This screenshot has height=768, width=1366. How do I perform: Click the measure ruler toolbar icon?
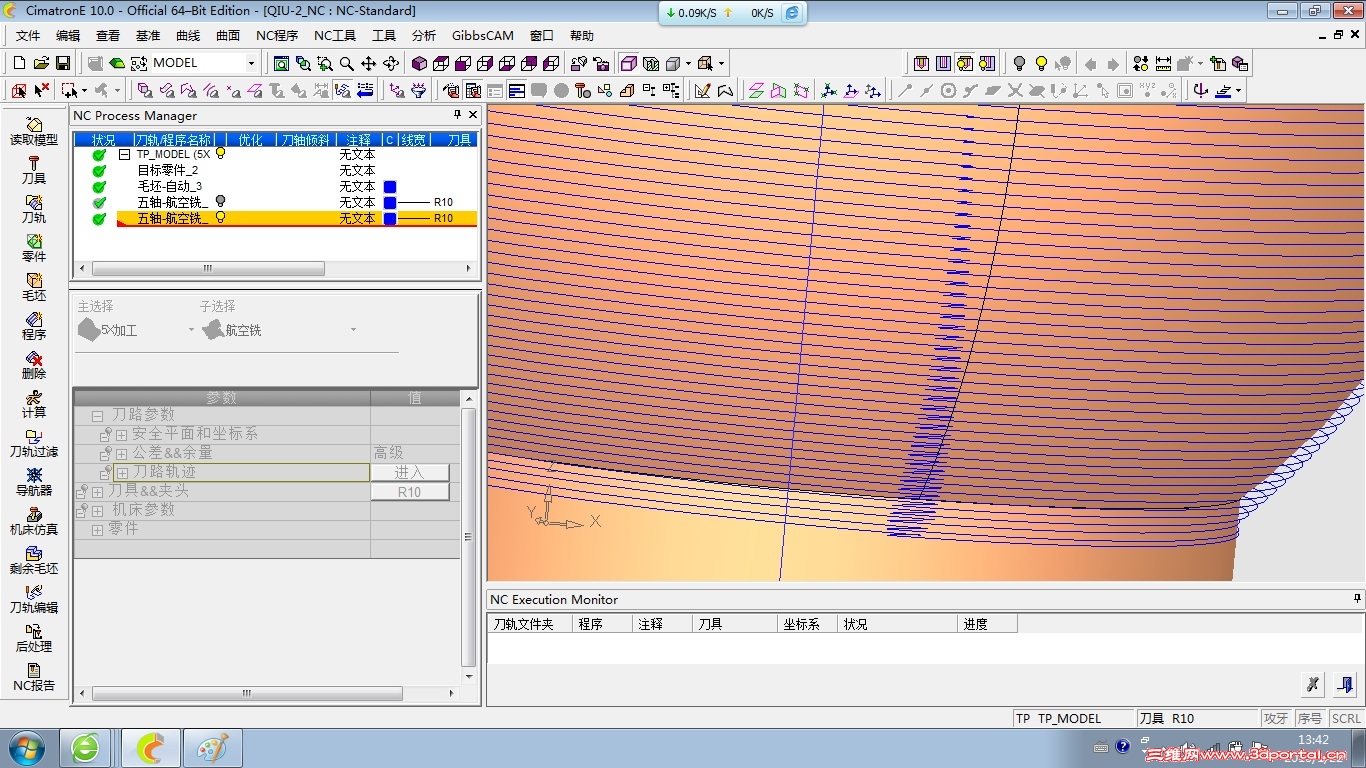(x=1163, y=63)
